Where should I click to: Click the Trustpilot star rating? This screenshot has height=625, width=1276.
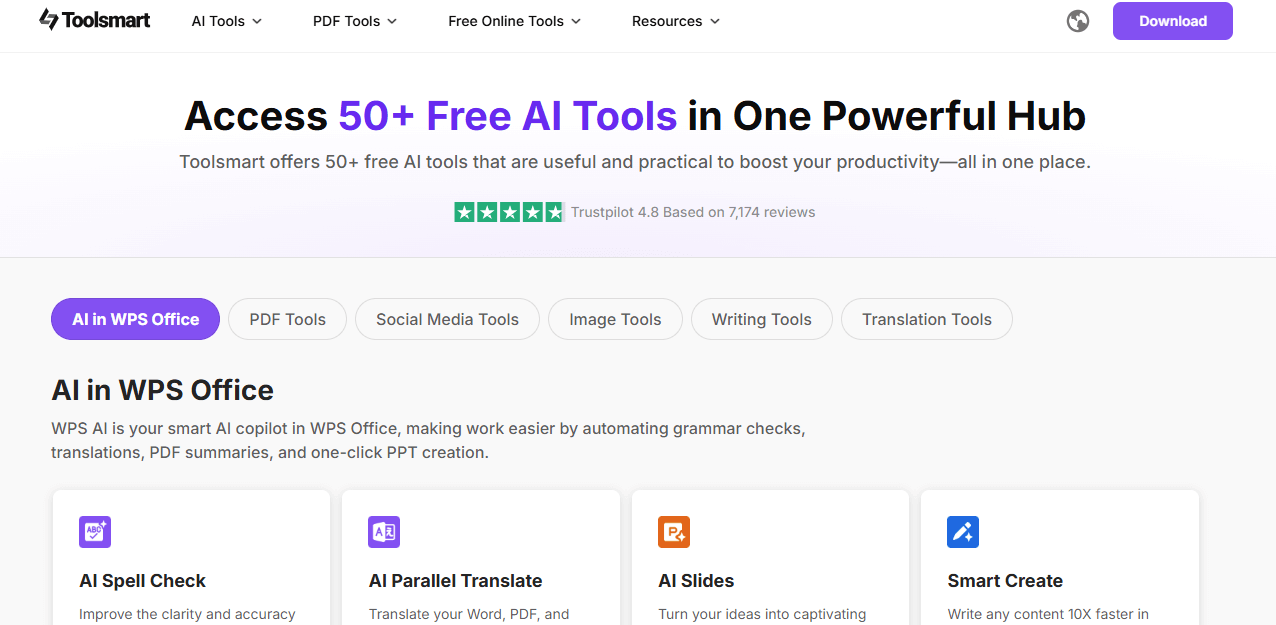pyautogui.click(x=509, y=212)
